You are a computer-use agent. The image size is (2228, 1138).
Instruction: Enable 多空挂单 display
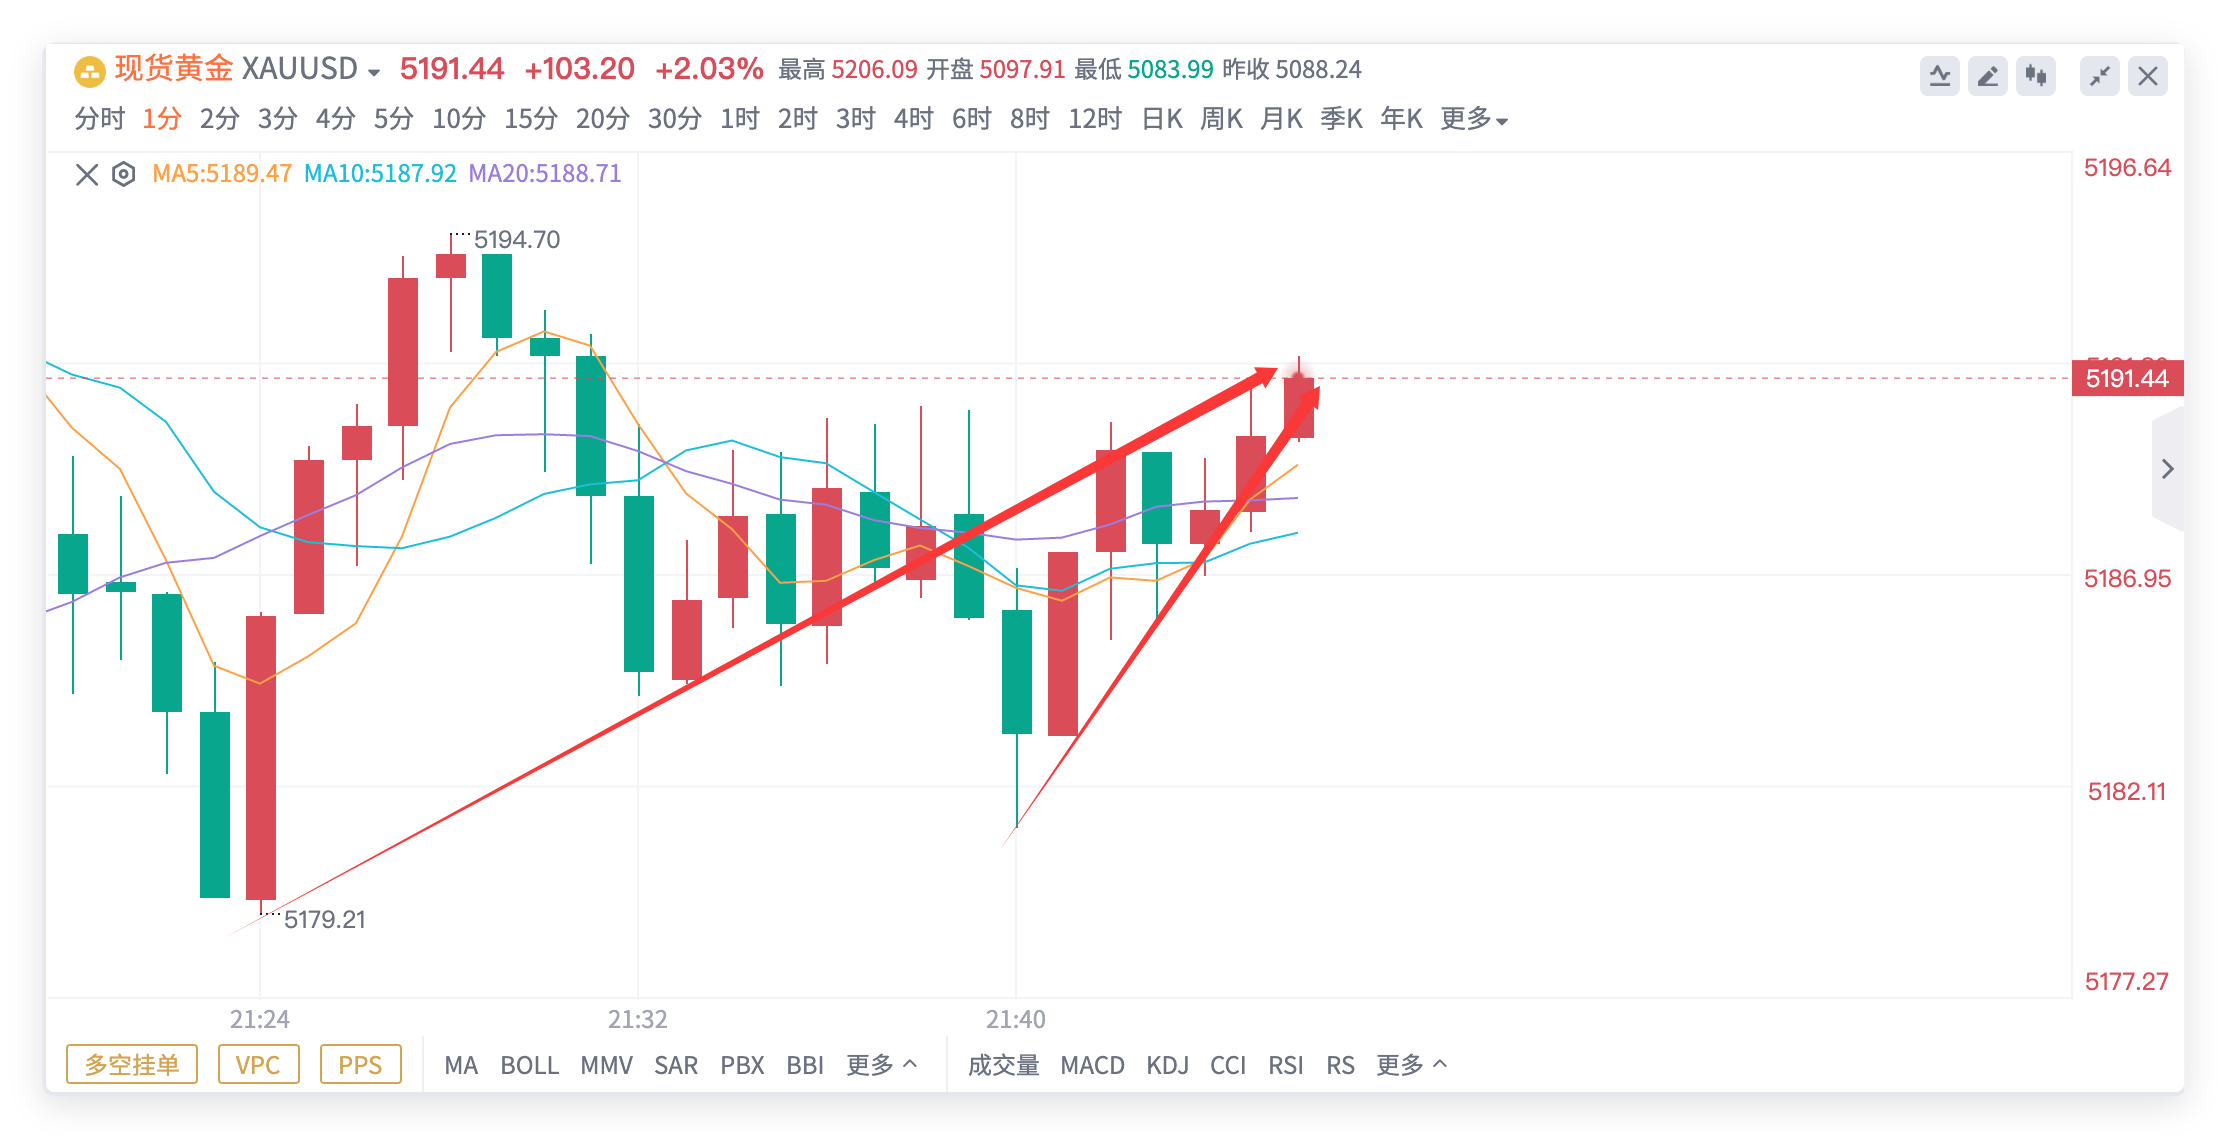click(x=131, y=1065)
